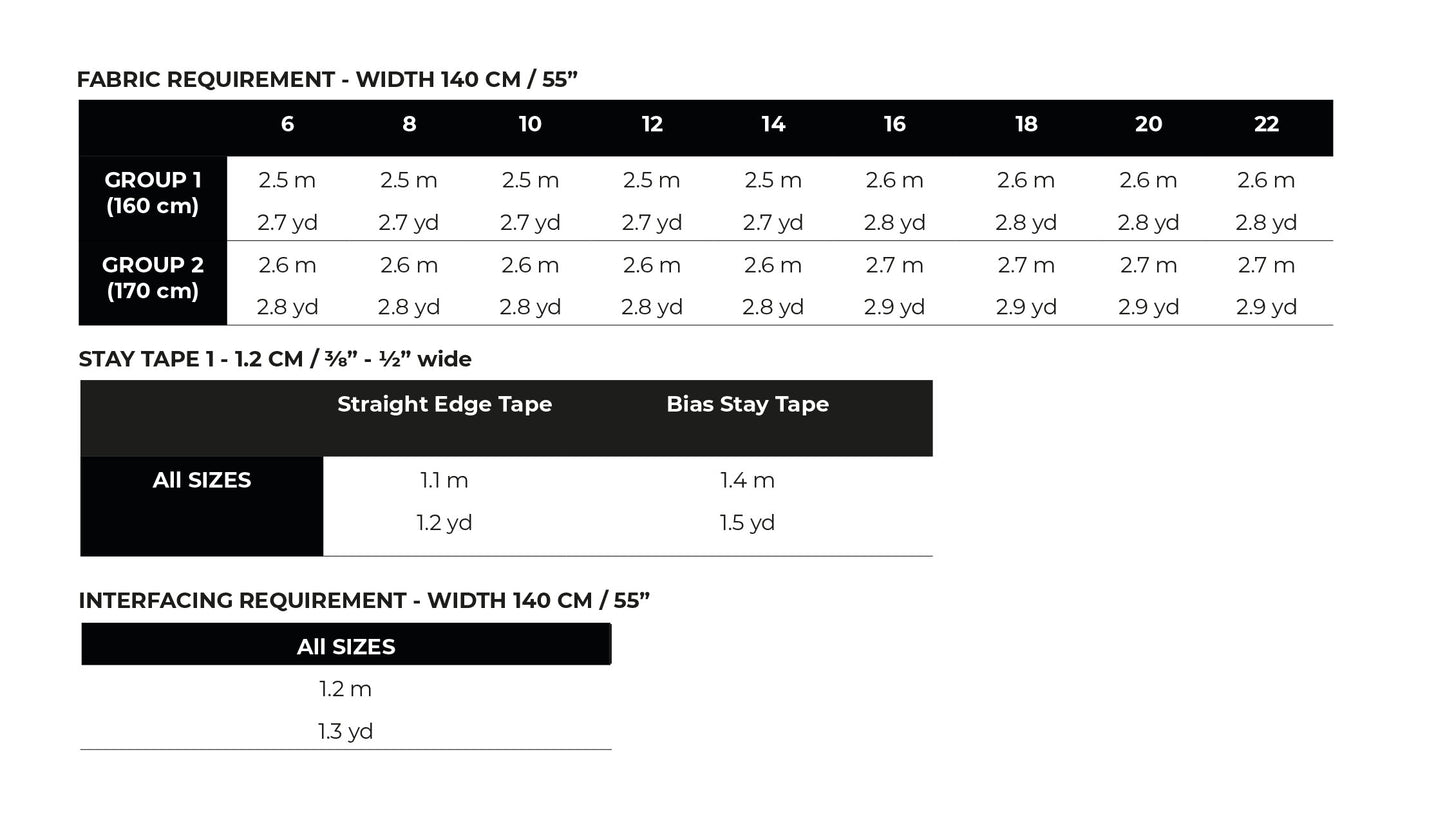1445x836 pixels.
Task: Select the GROUP 2 (170 cm) row label
Action: 153,278
